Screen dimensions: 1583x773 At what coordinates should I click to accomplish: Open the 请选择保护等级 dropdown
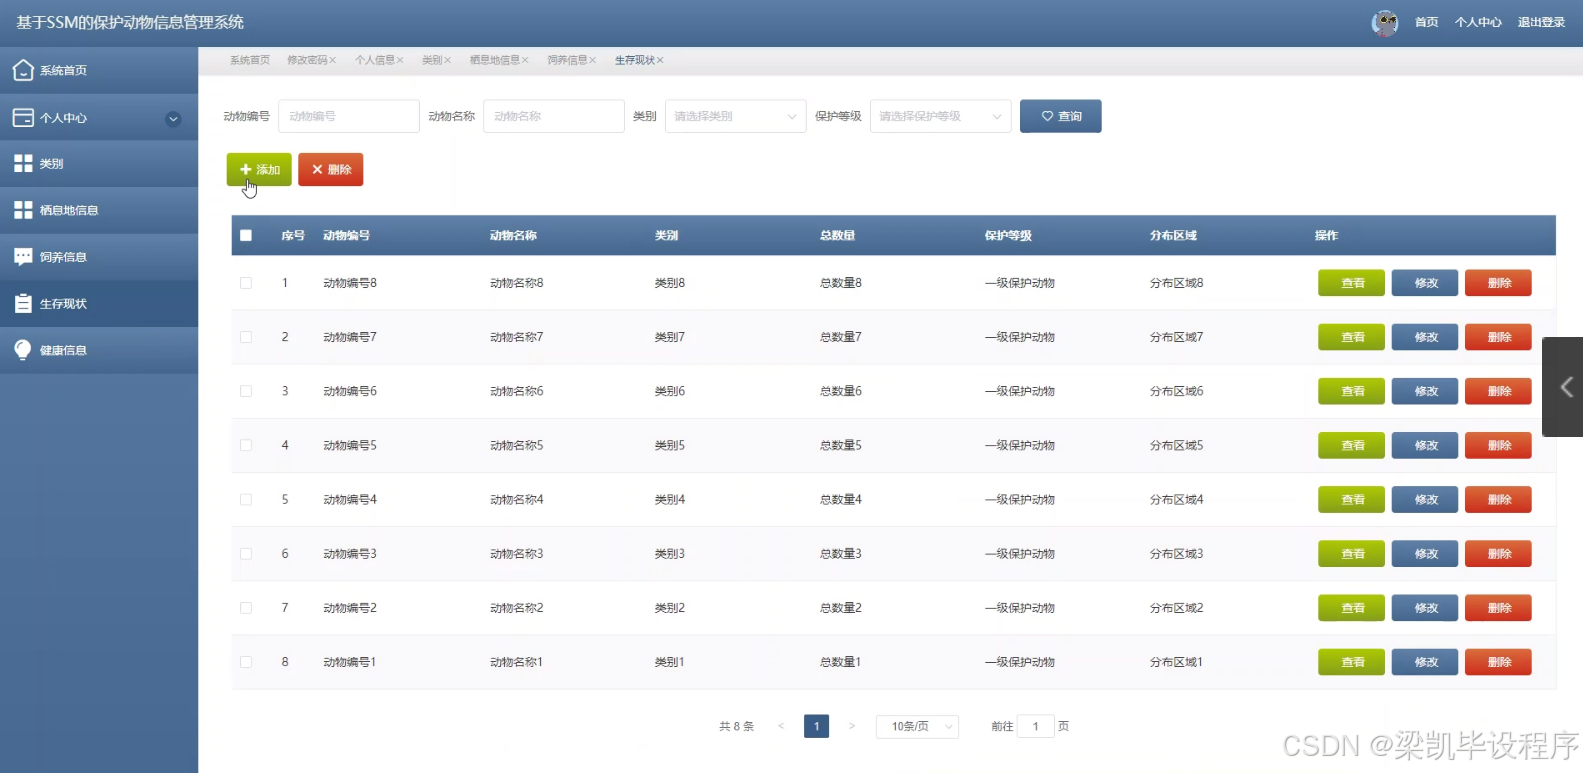coord(940,116)
